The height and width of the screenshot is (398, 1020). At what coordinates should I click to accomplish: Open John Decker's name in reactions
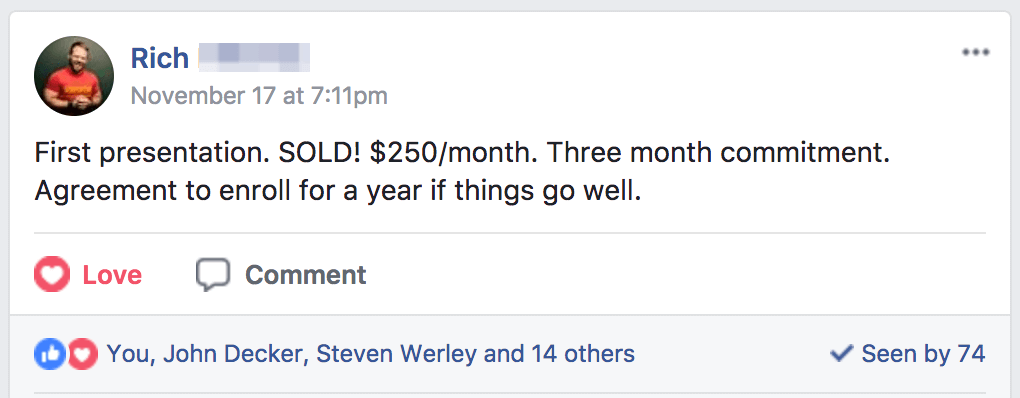click(233, 354)
